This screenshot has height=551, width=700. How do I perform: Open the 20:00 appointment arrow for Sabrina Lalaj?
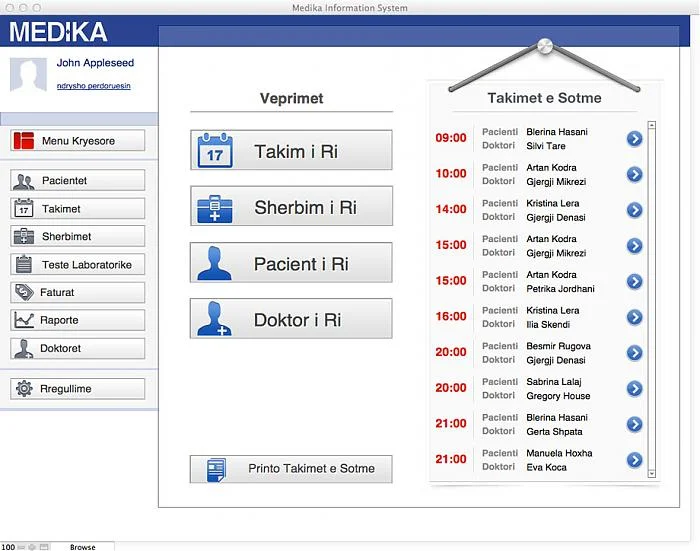click(634, 388)
